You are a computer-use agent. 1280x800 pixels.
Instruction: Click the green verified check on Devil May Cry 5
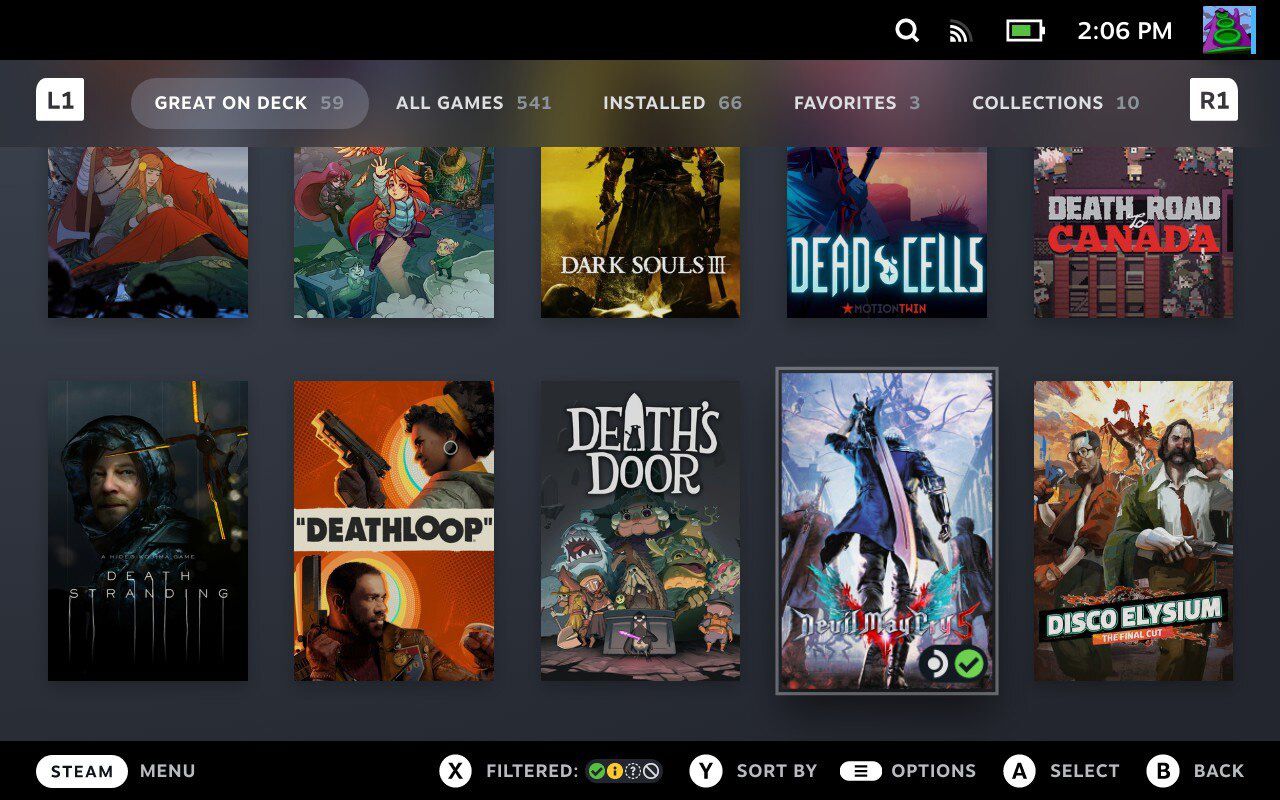(969, 663)
